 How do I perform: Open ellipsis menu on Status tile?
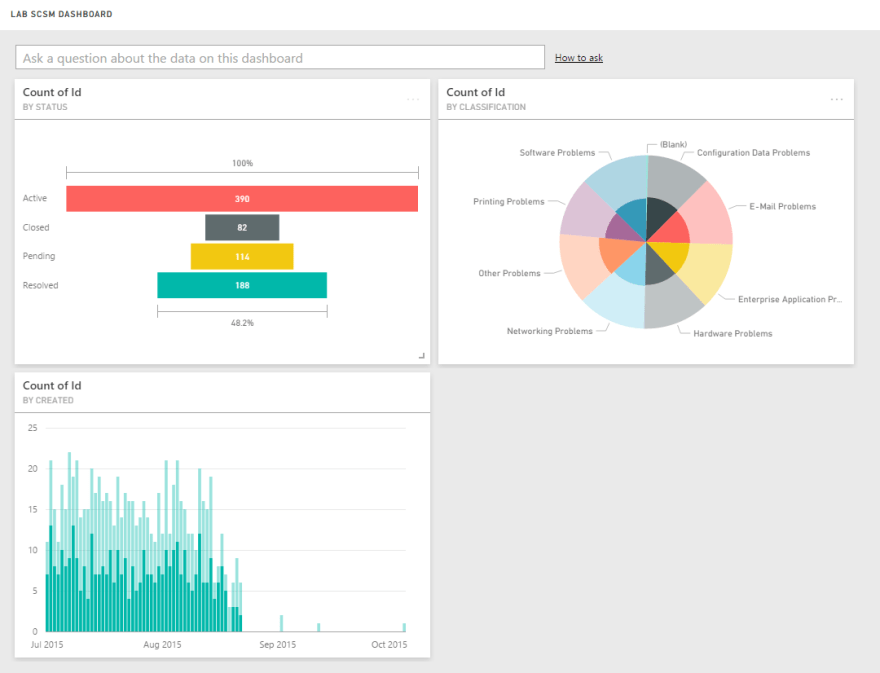pos(413,99)
